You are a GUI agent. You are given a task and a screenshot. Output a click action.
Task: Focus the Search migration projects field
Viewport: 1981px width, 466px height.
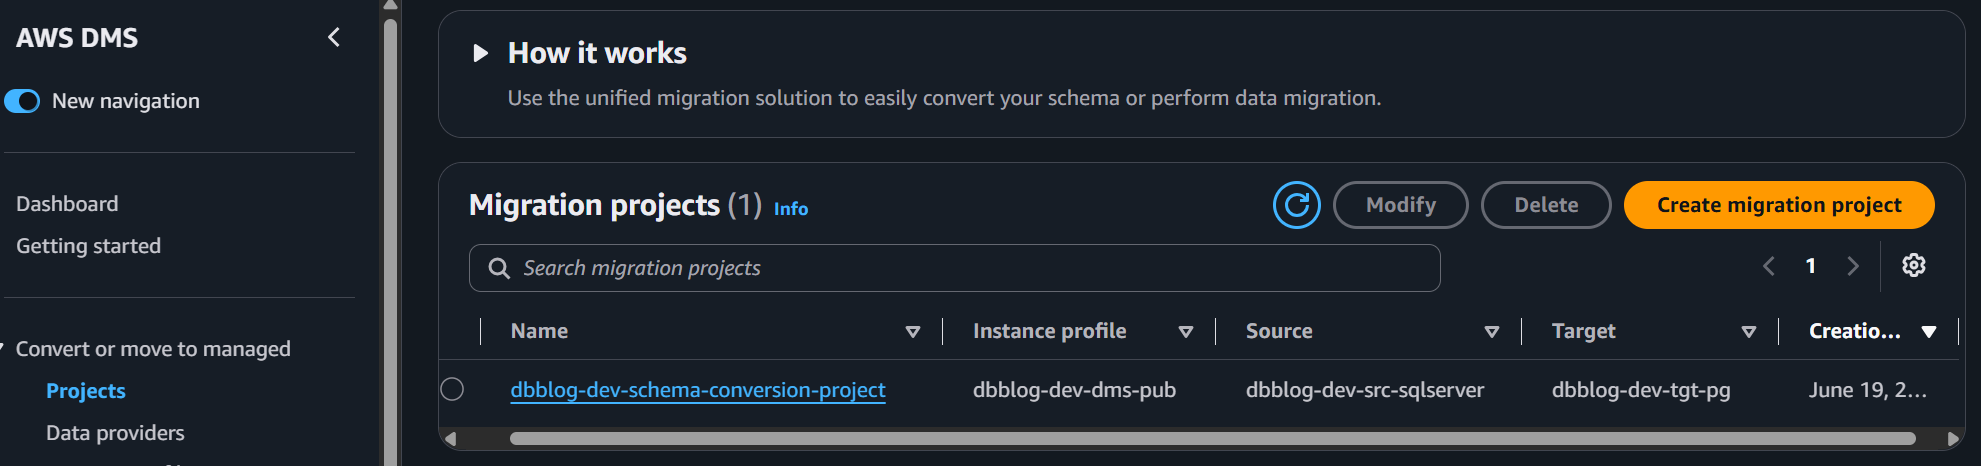coord(954,268)
